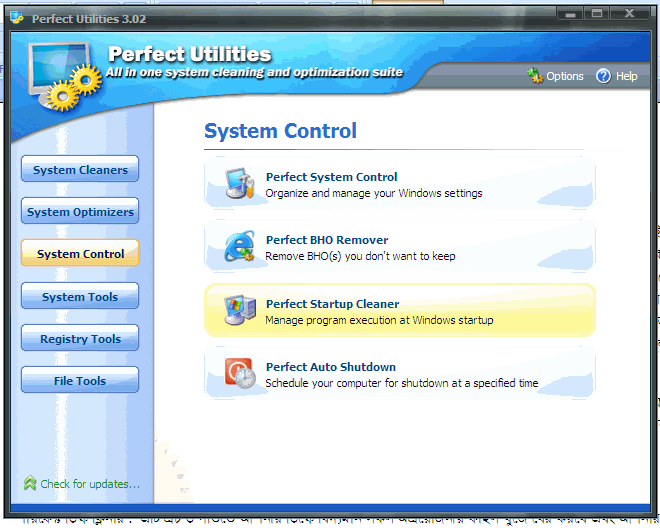The height and width of the screenshot is (530, 660).
Task: Click the Perfect BHO Remover Internet Explorer icon
Action: (240, 246)
